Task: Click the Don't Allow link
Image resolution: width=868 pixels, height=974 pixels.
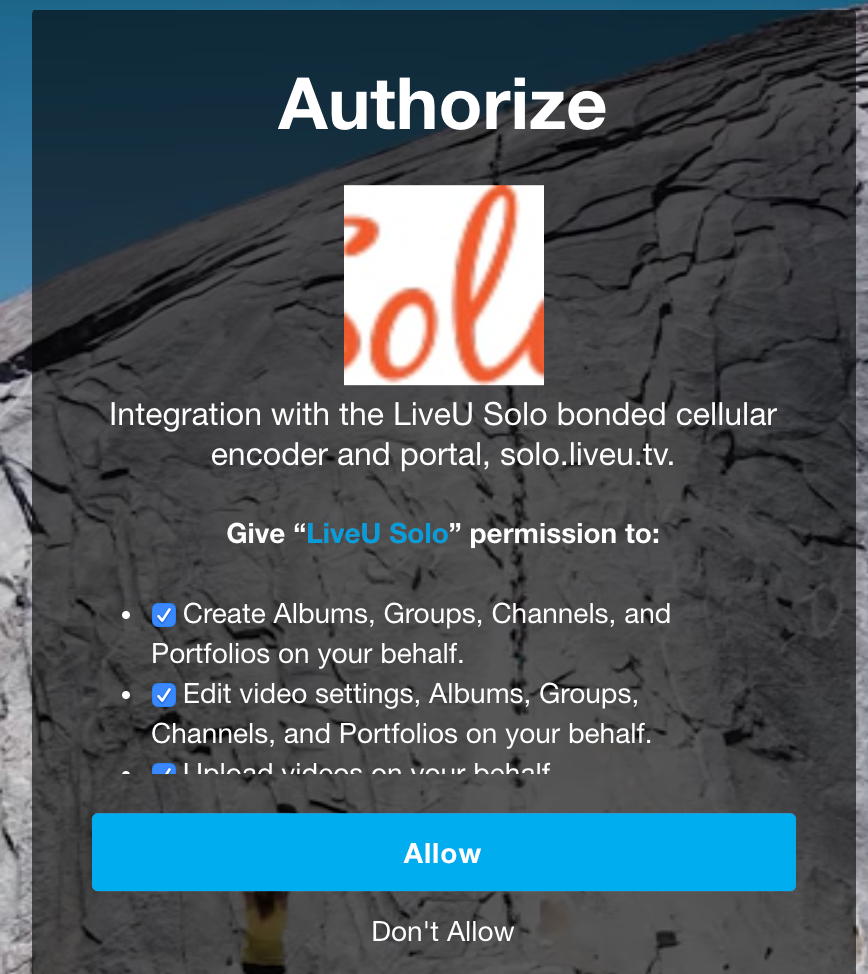Action: [x=443, y=932]
